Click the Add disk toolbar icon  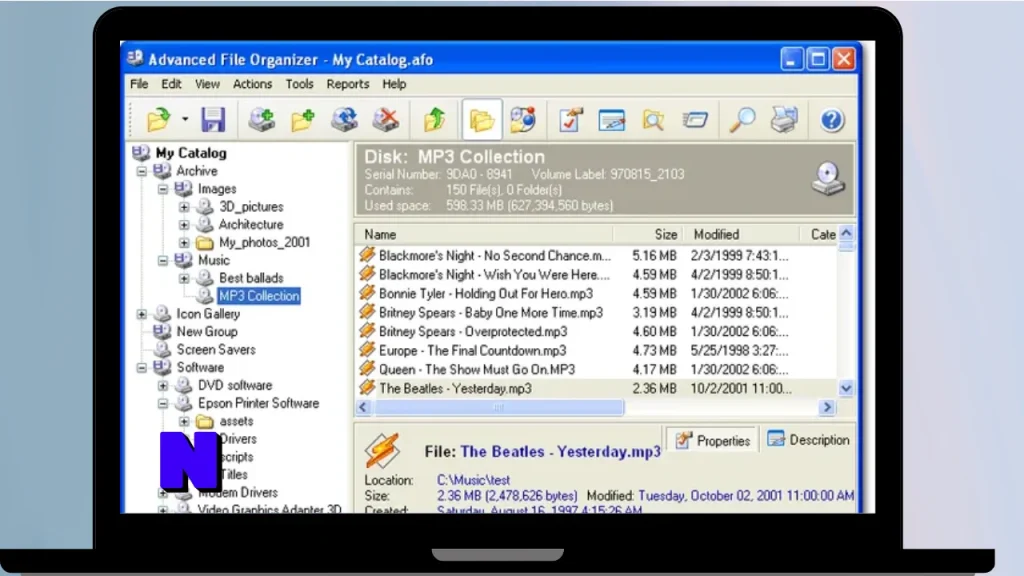261,120
